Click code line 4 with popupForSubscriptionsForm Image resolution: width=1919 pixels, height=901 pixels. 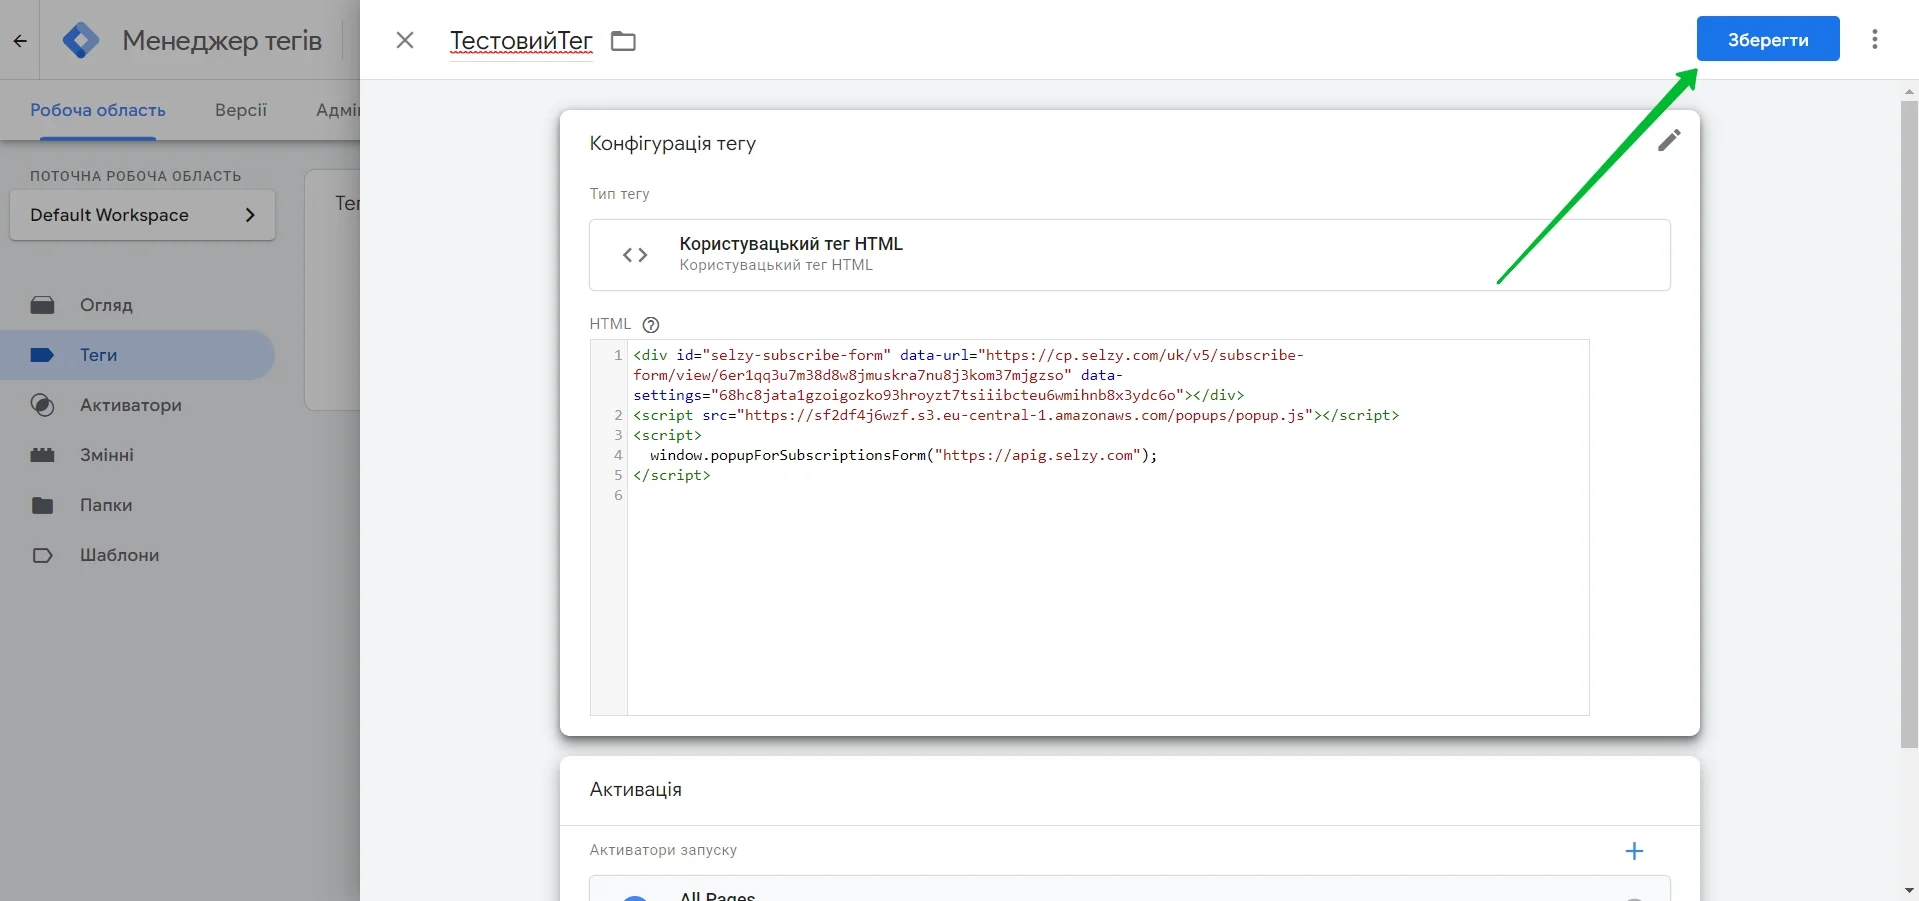[904, 455]
